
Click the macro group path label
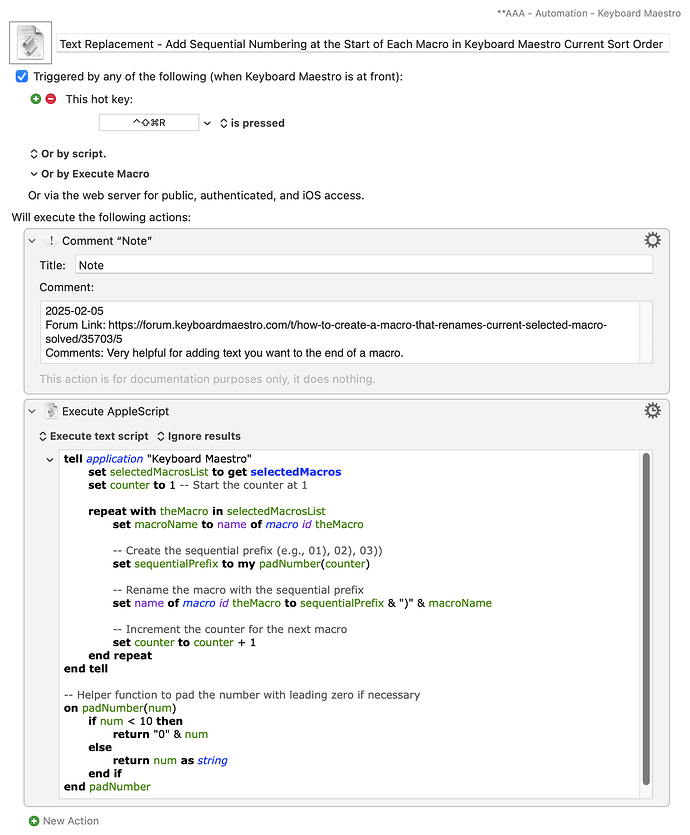click(x=588, y=13)
